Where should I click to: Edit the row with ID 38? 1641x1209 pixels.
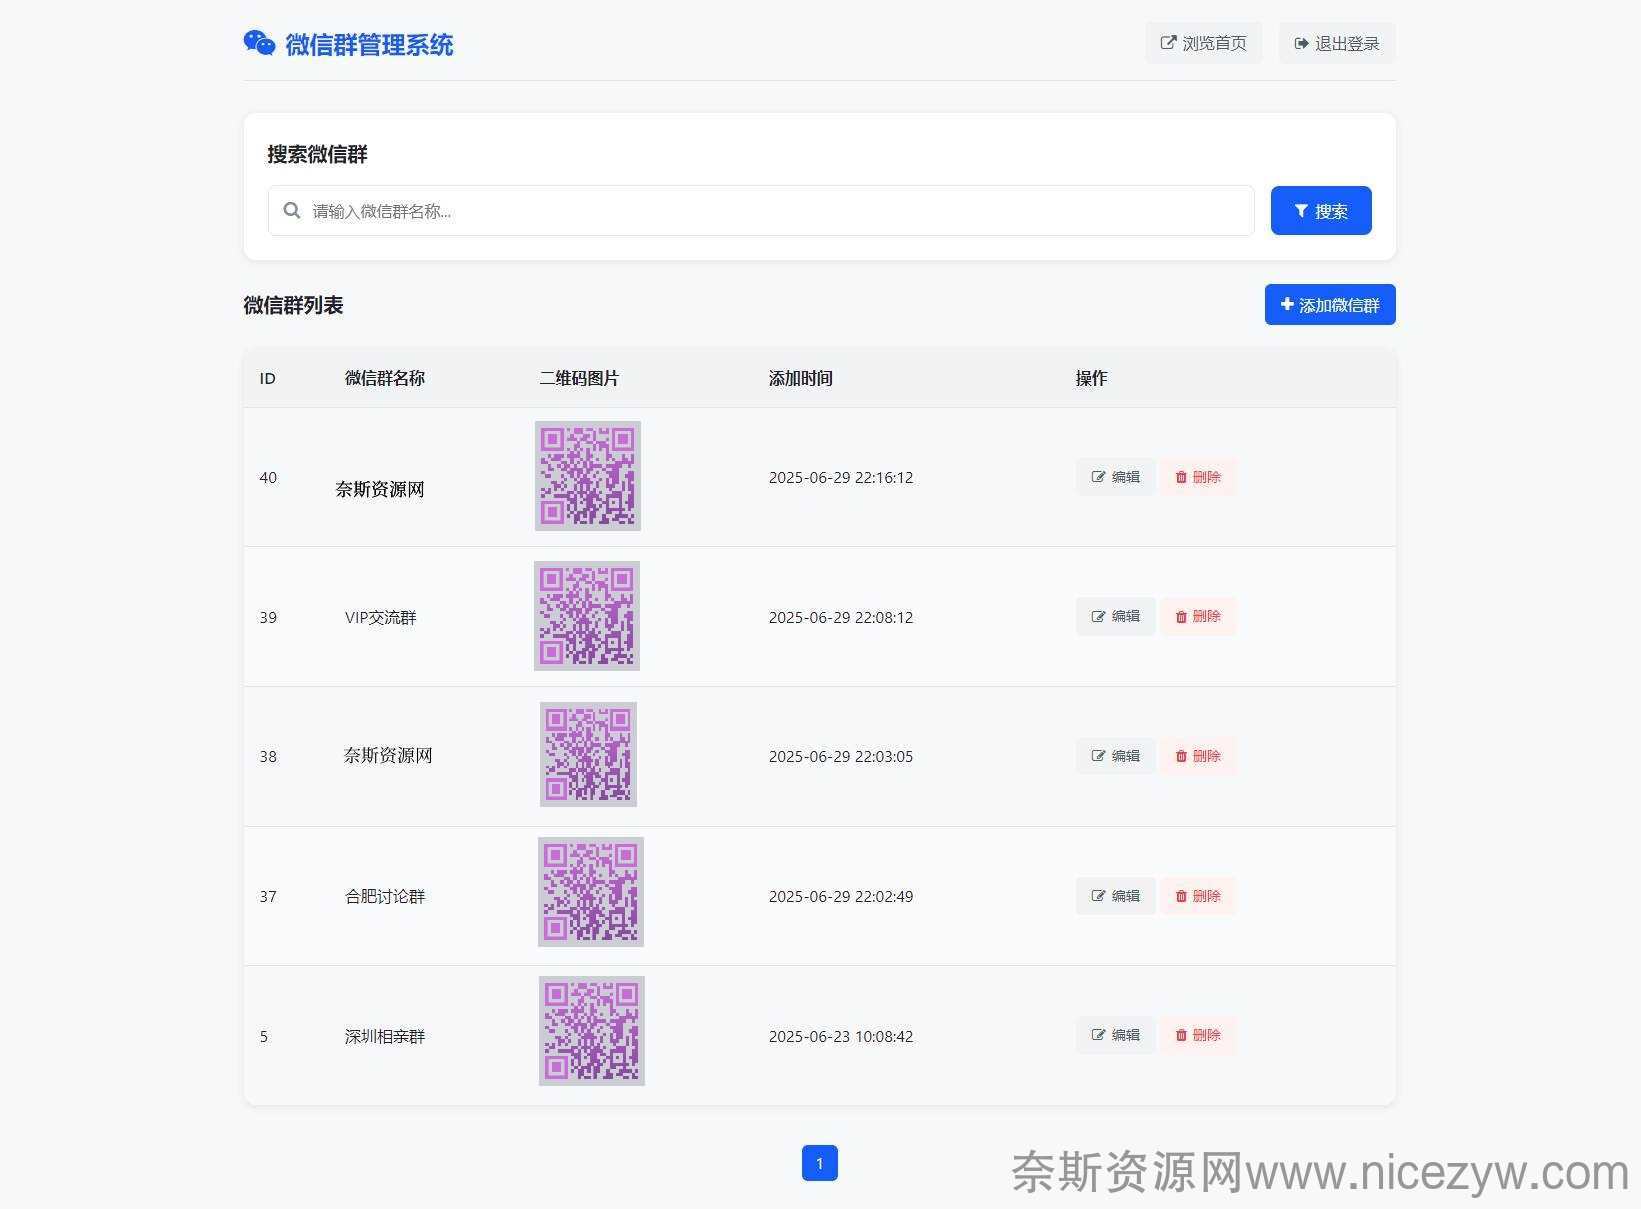(1115, 756)
